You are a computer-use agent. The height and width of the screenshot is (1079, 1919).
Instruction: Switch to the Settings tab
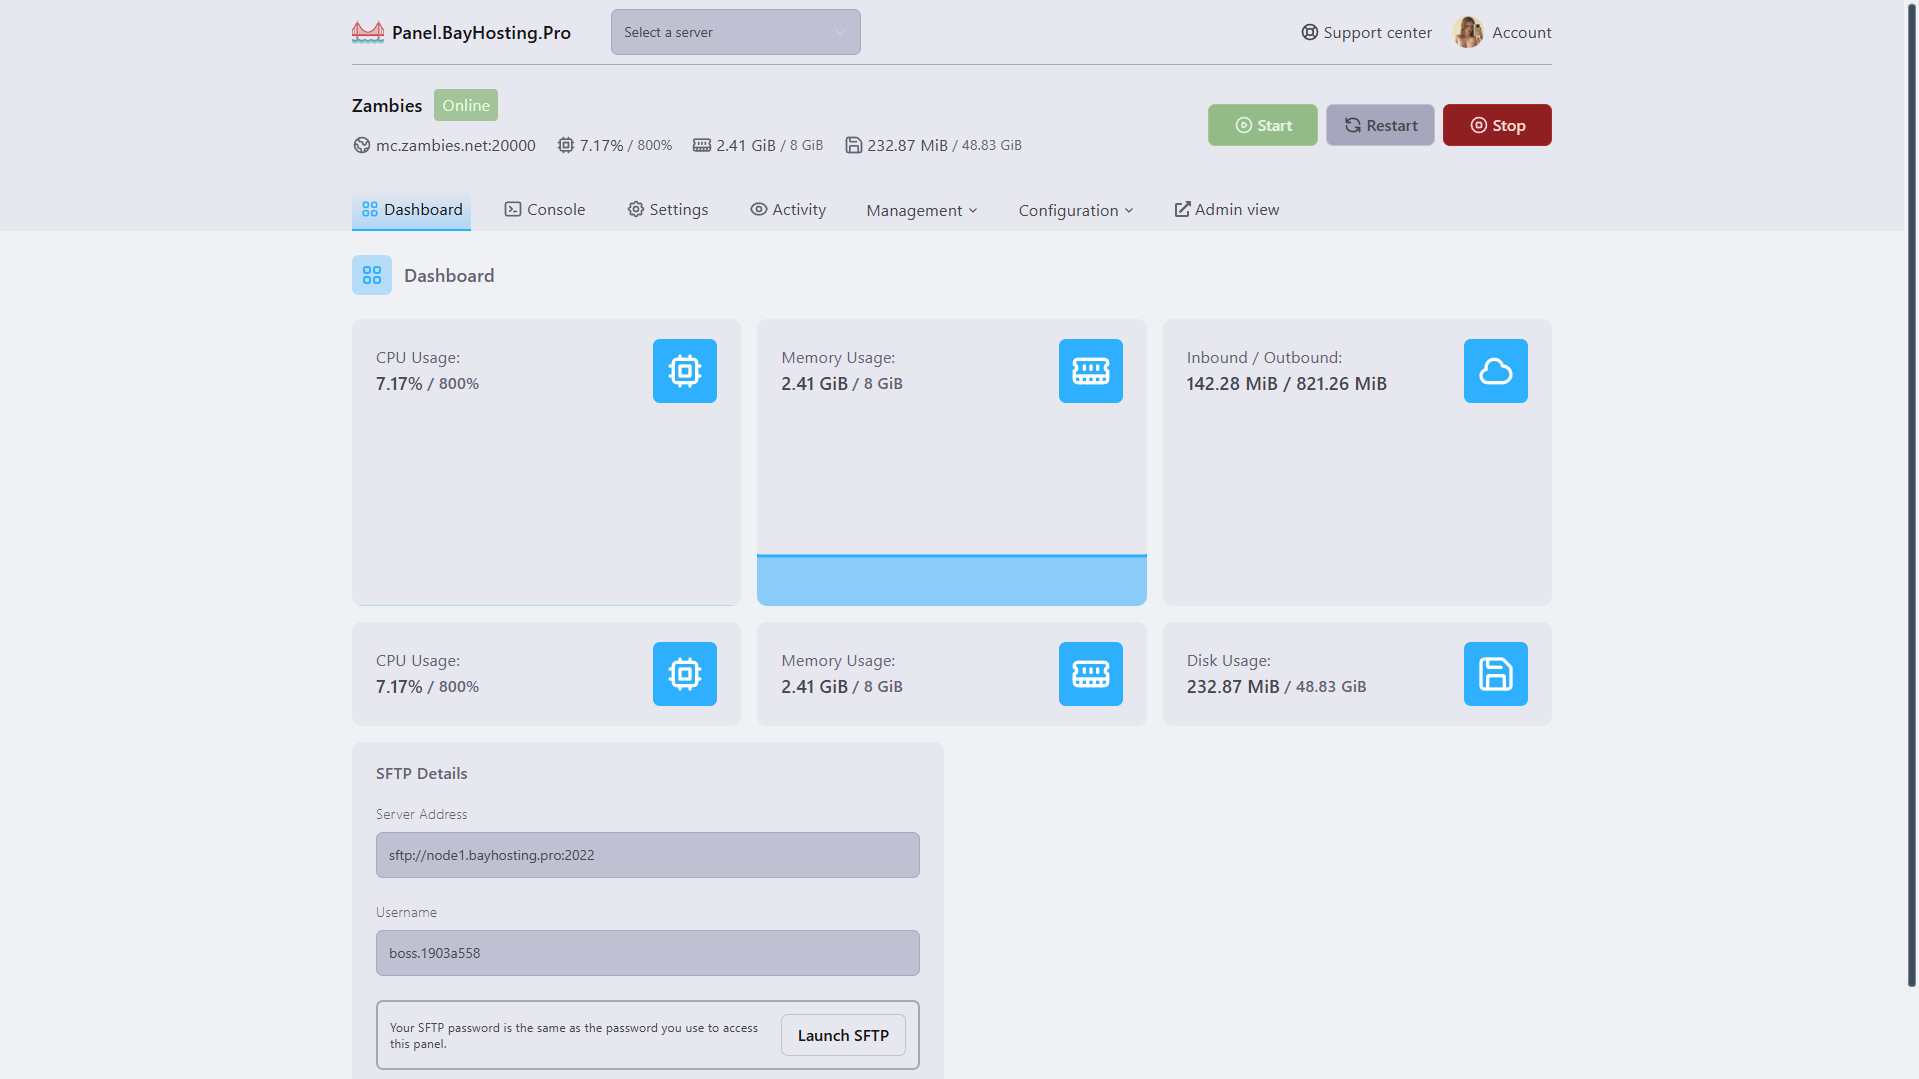[x=667, y=209]
